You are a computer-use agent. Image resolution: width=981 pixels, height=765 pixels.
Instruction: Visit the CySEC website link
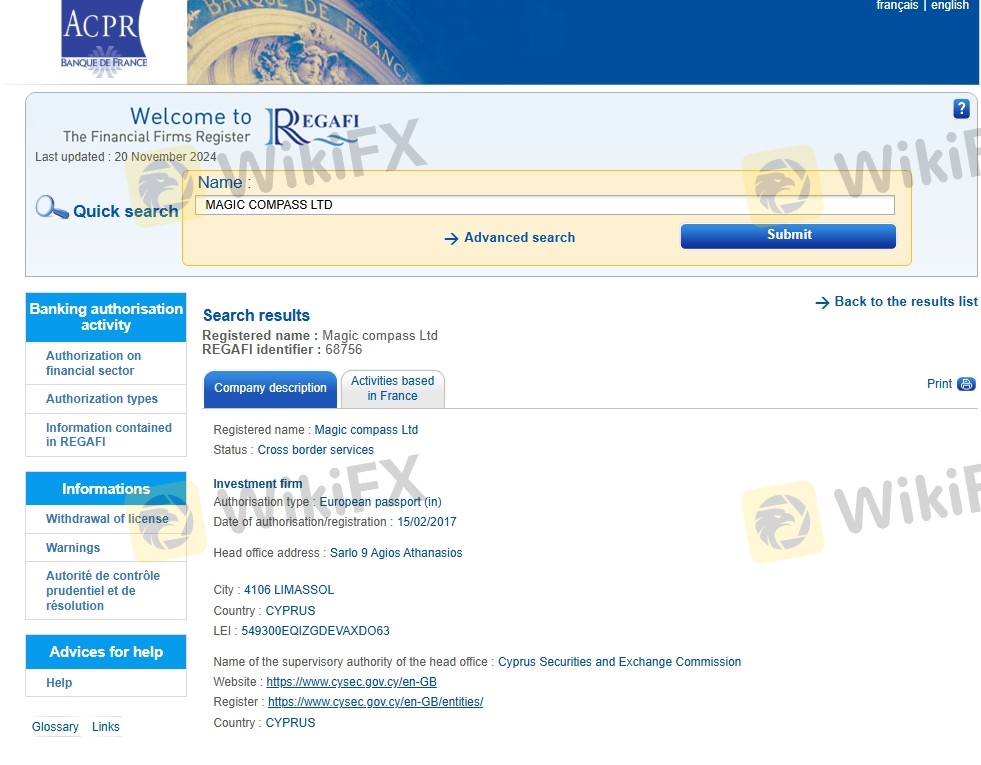coord(351,682)
